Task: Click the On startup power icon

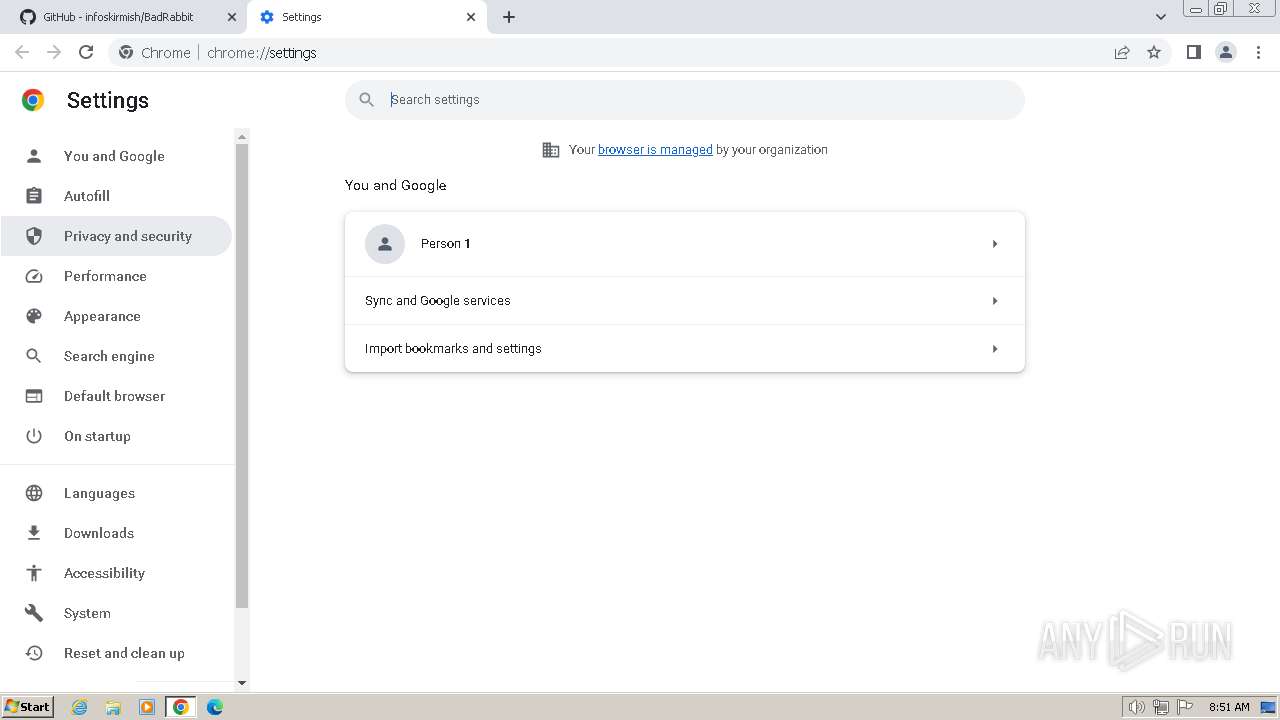Action: 34,436
